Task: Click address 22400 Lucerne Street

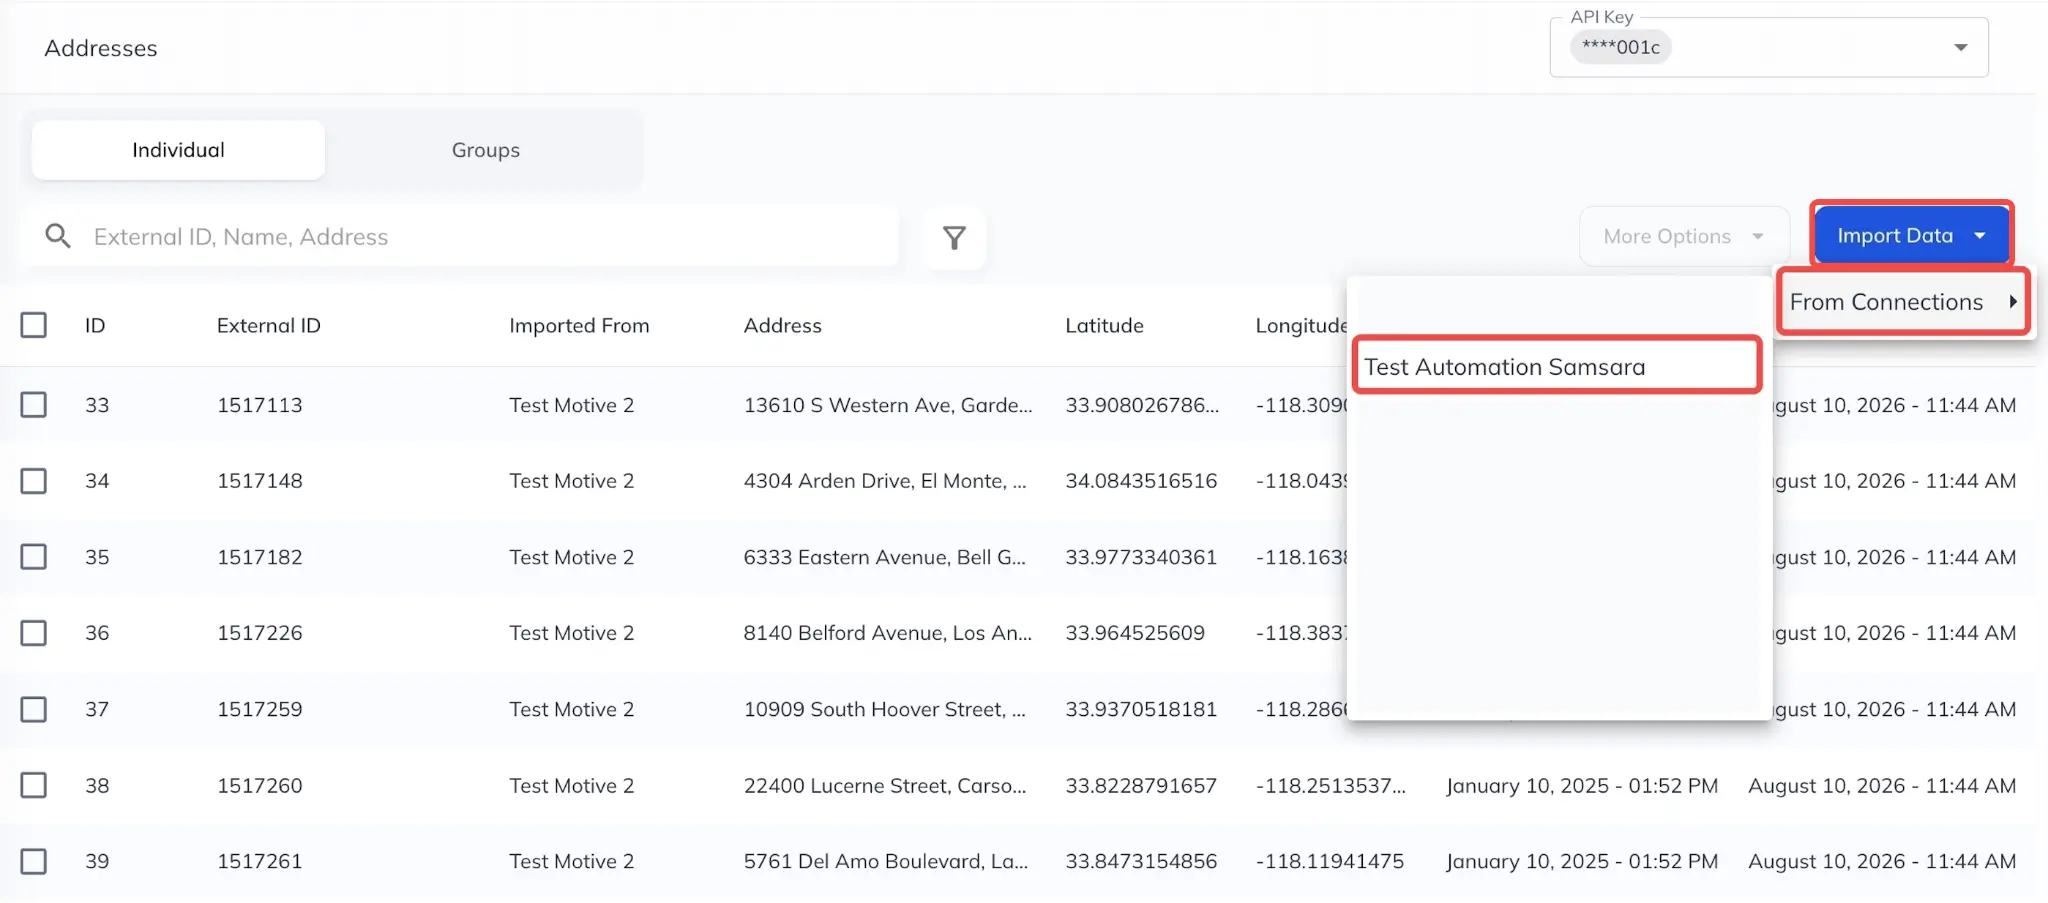Action: [885, 785]
